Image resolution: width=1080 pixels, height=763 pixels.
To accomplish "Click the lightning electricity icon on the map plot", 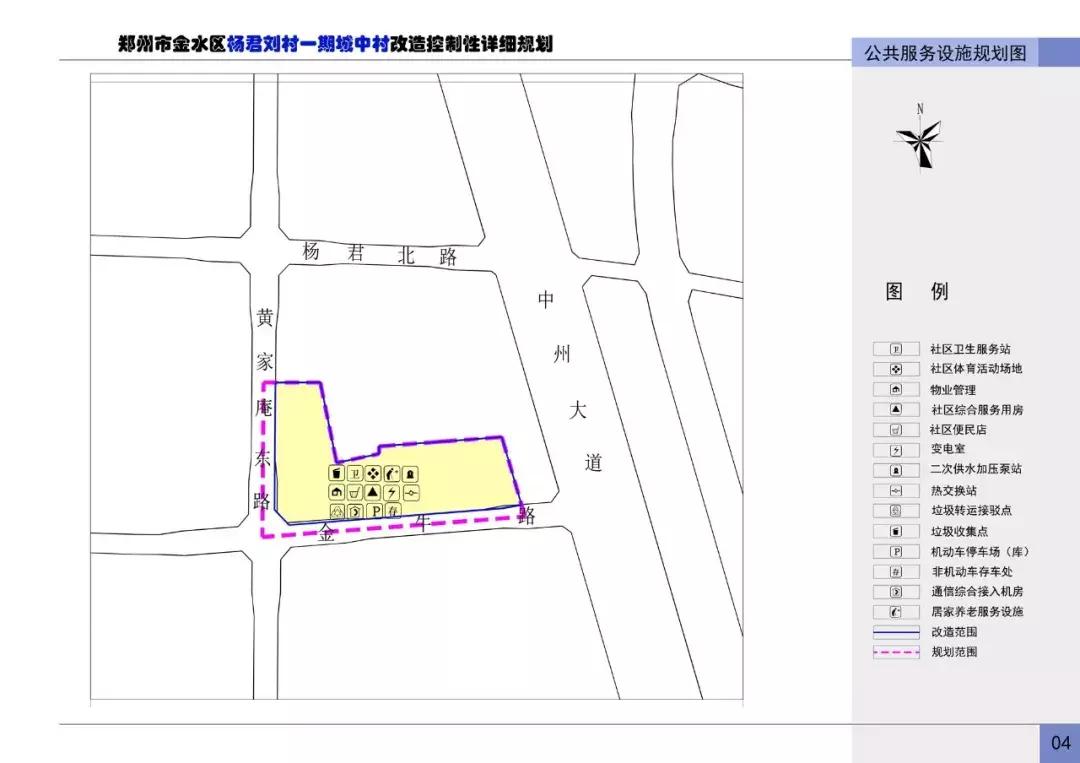I will pos(391,493).
